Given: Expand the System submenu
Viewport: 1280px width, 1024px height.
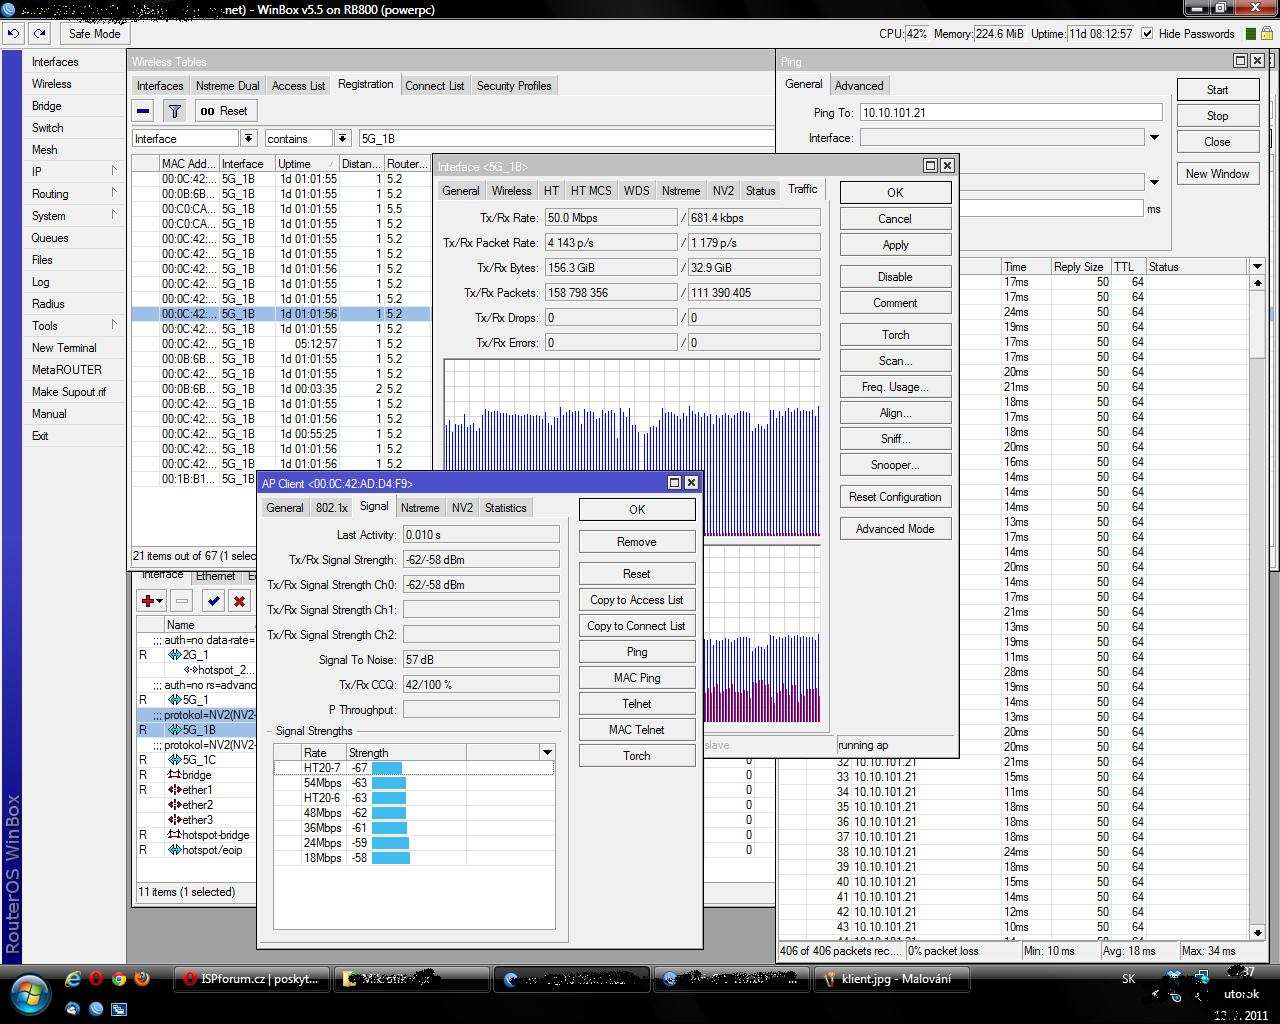Looking at the screenshot, I should pos(114,215).
